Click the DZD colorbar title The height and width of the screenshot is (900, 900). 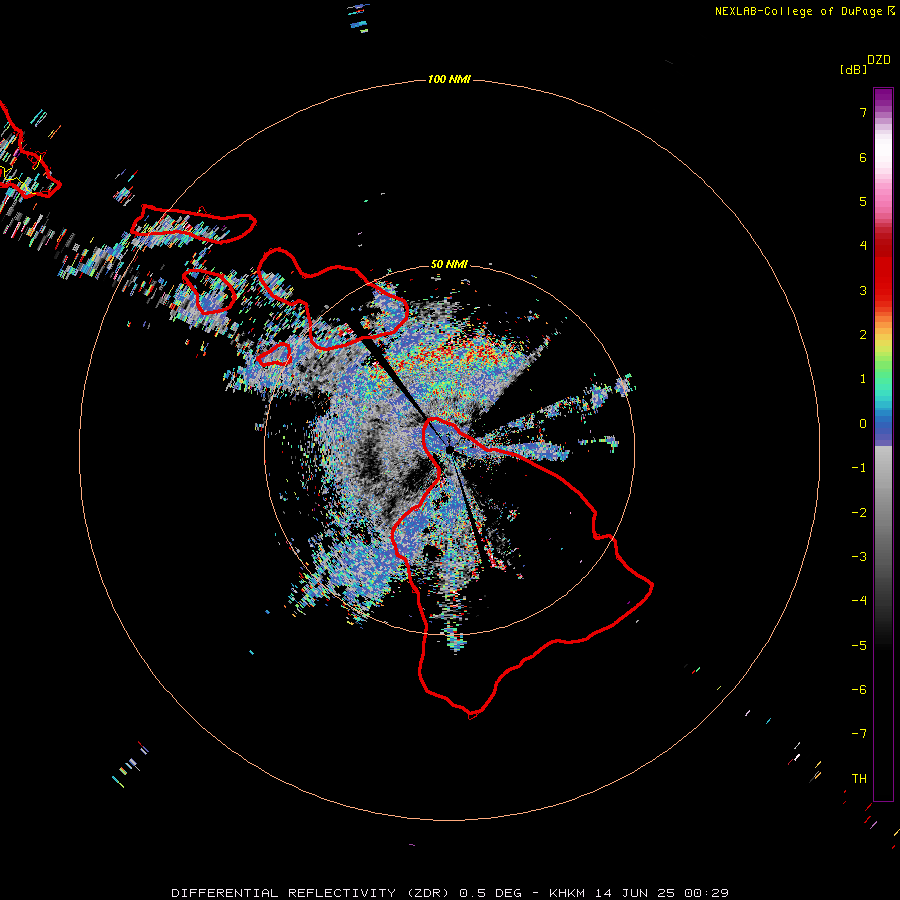tap(879, 60)
